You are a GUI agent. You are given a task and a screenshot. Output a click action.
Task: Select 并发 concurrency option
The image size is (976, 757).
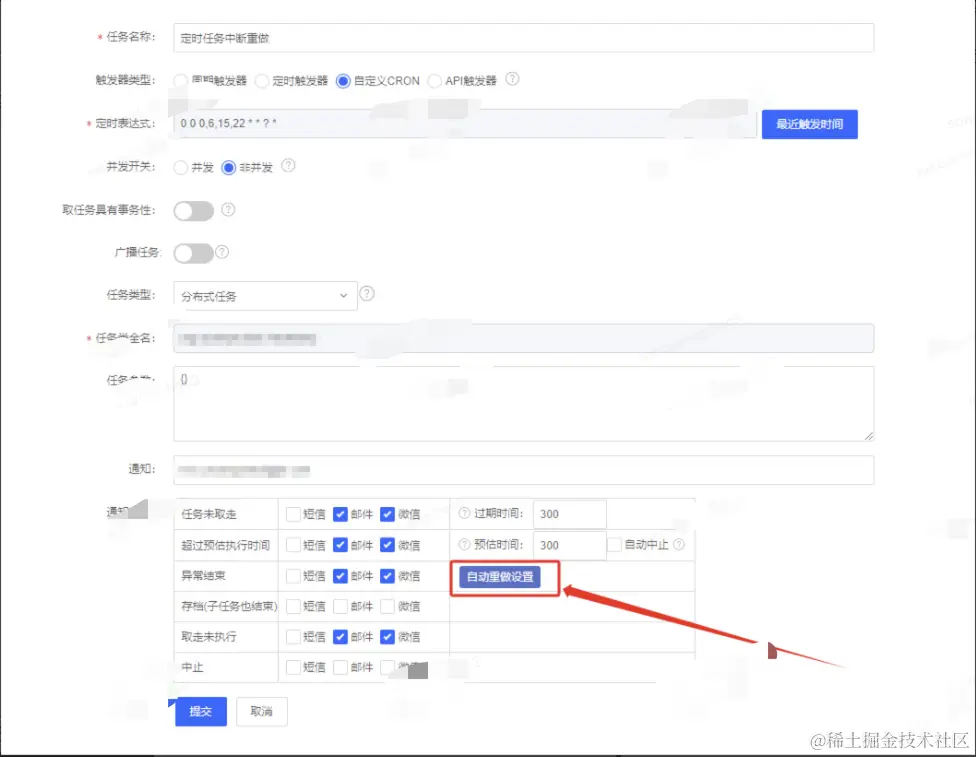pos(181,167)
